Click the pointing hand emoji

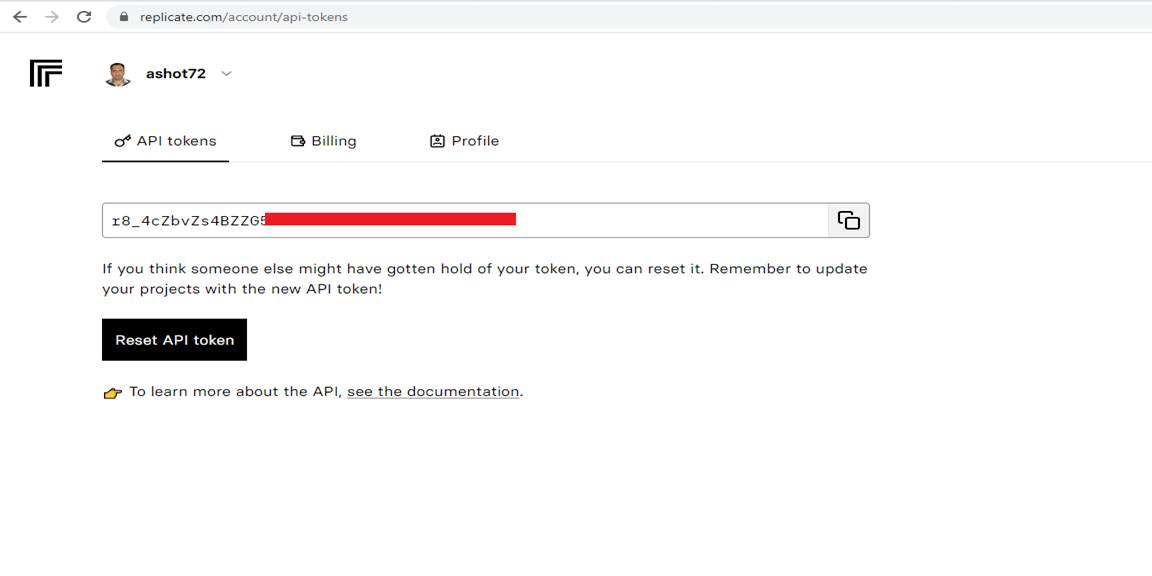click(x=112, y=393)
